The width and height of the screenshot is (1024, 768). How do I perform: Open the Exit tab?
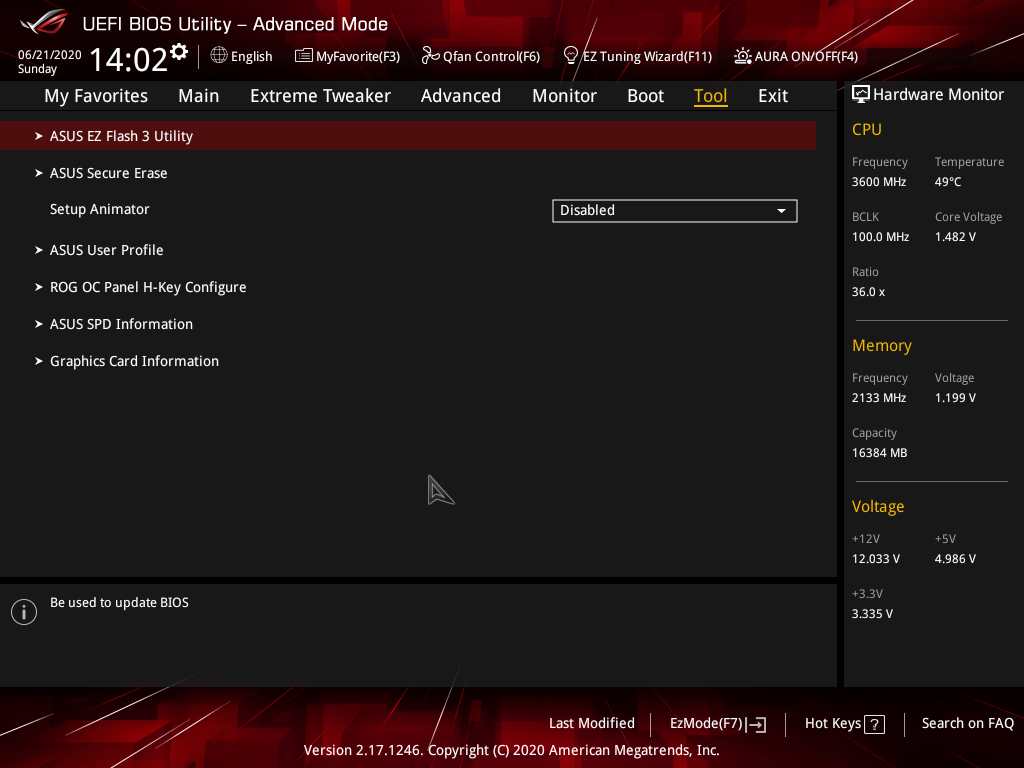pyautogui.click(x=773, y=96)
